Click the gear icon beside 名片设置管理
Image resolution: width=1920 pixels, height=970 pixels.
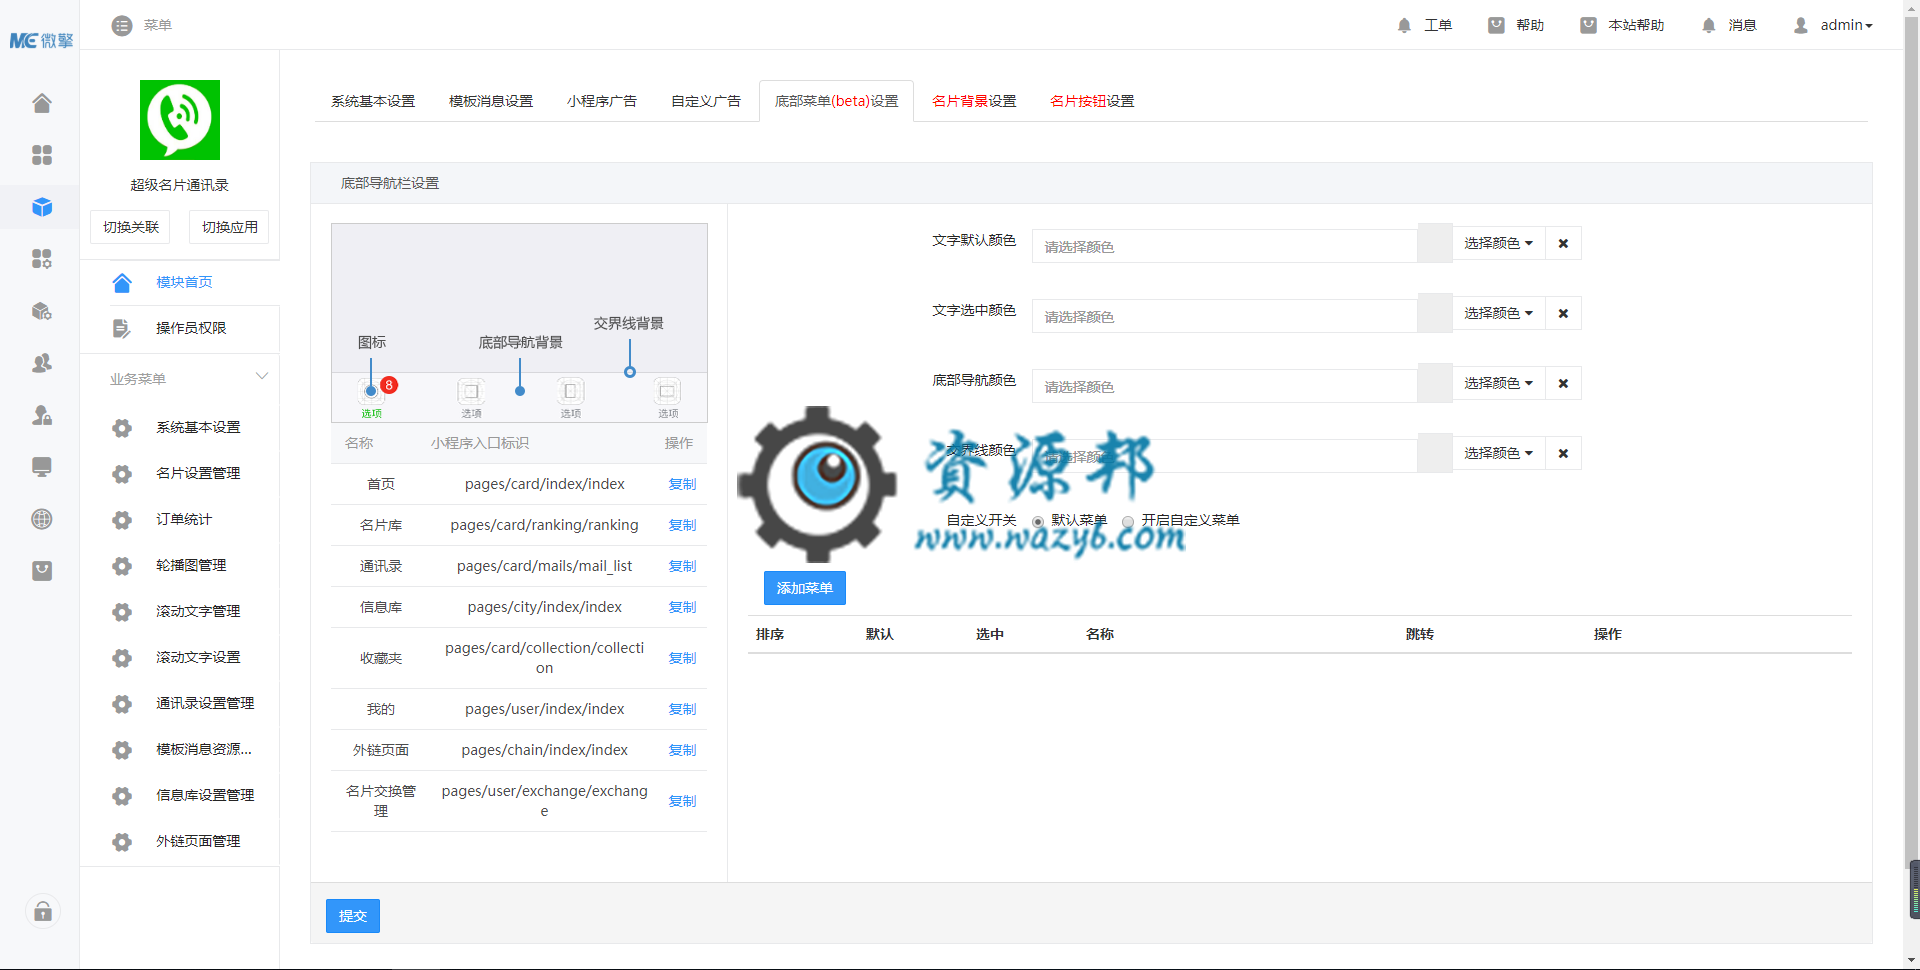pos(122,474)
